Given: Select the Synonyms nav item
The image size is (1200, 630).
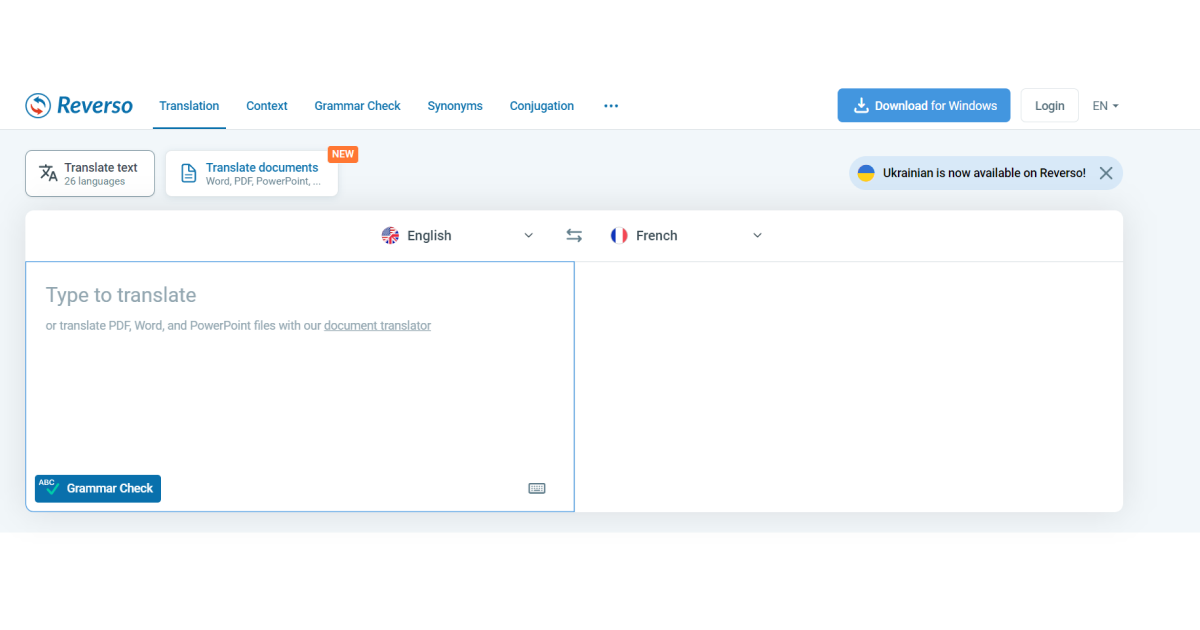Looking at the screenshot, I should (x=455, y=105).
